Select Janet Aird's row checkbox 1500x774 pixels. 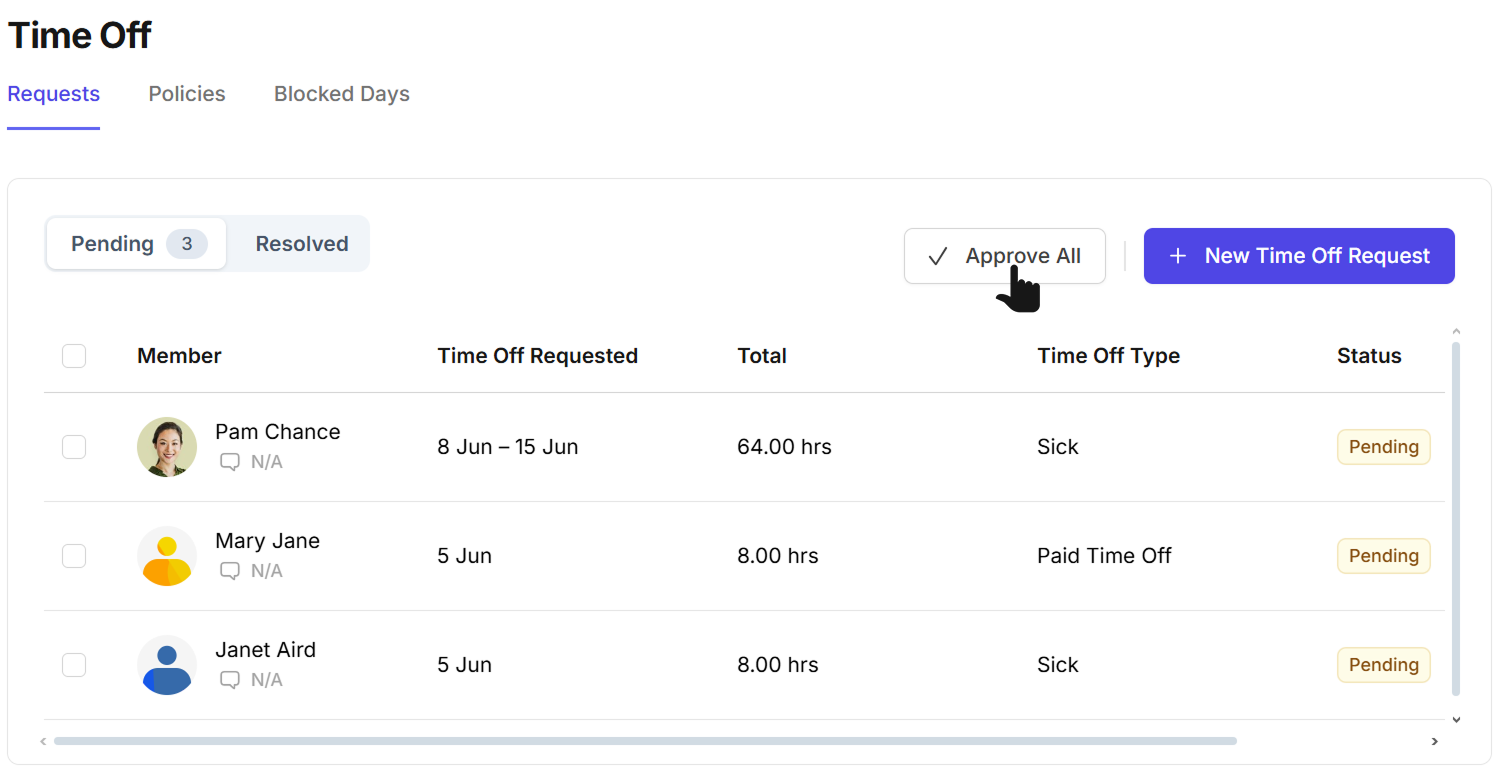click(74, 665)
